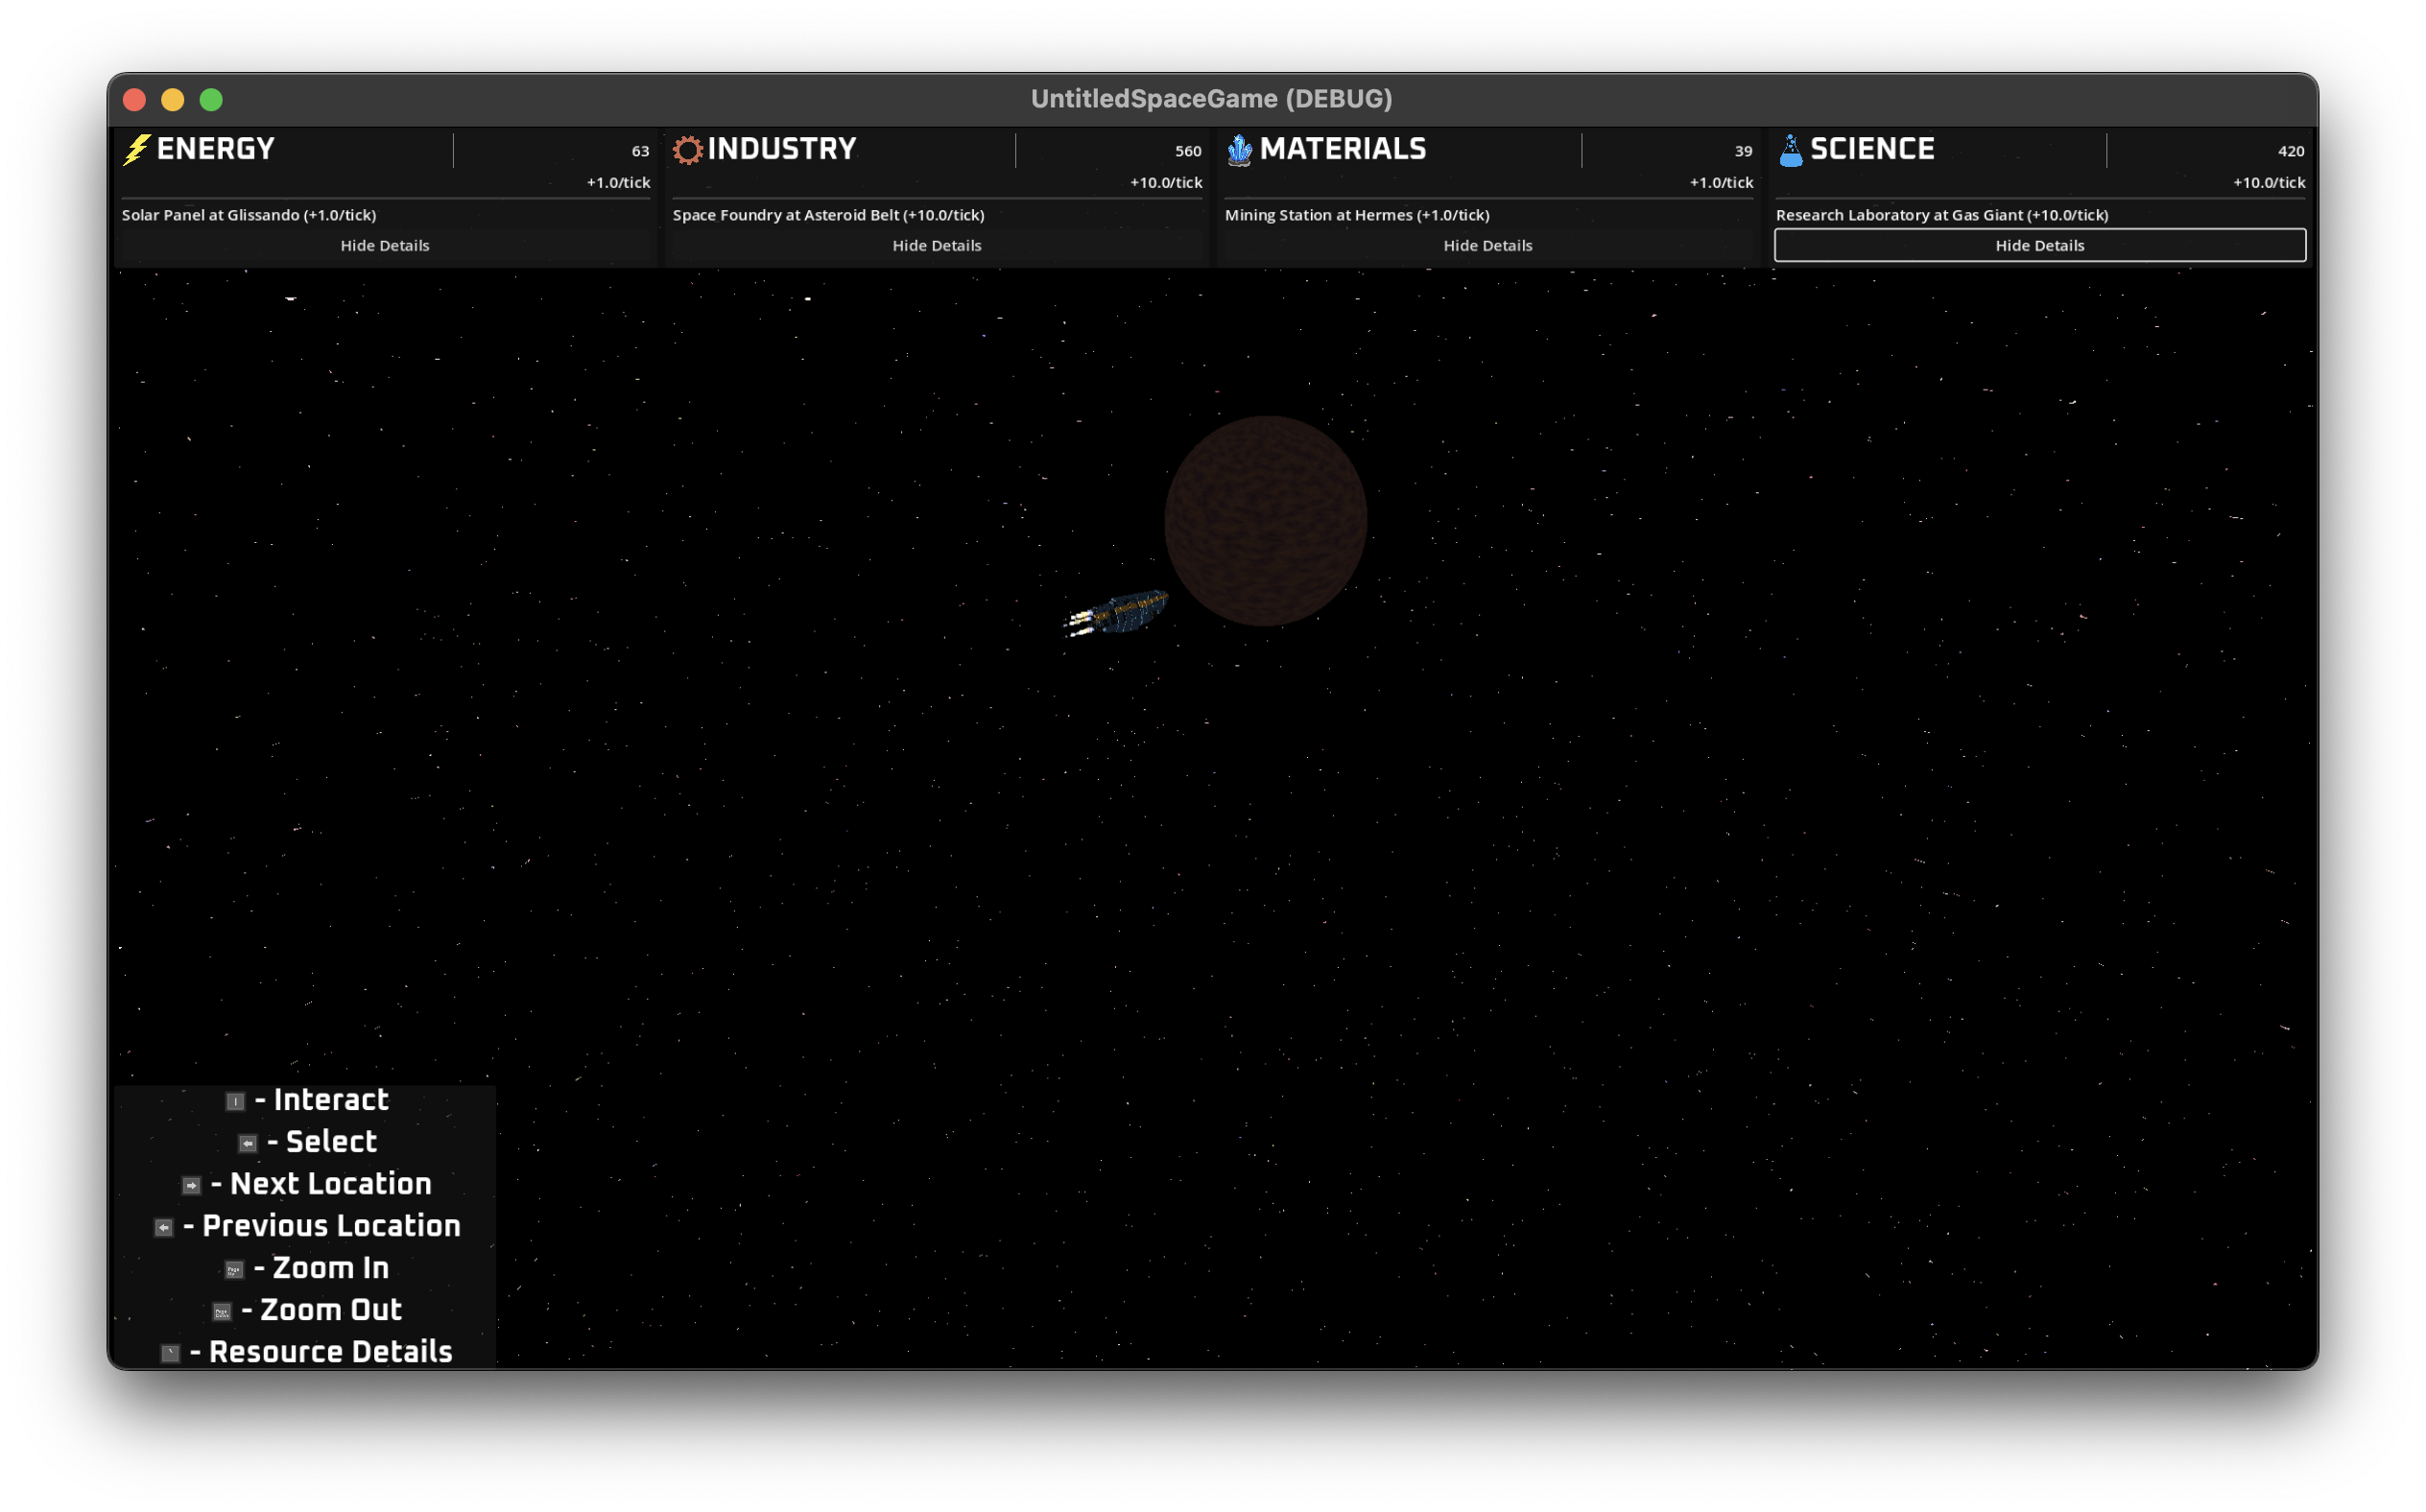Click the Science flask icon

coord(1791,150)
